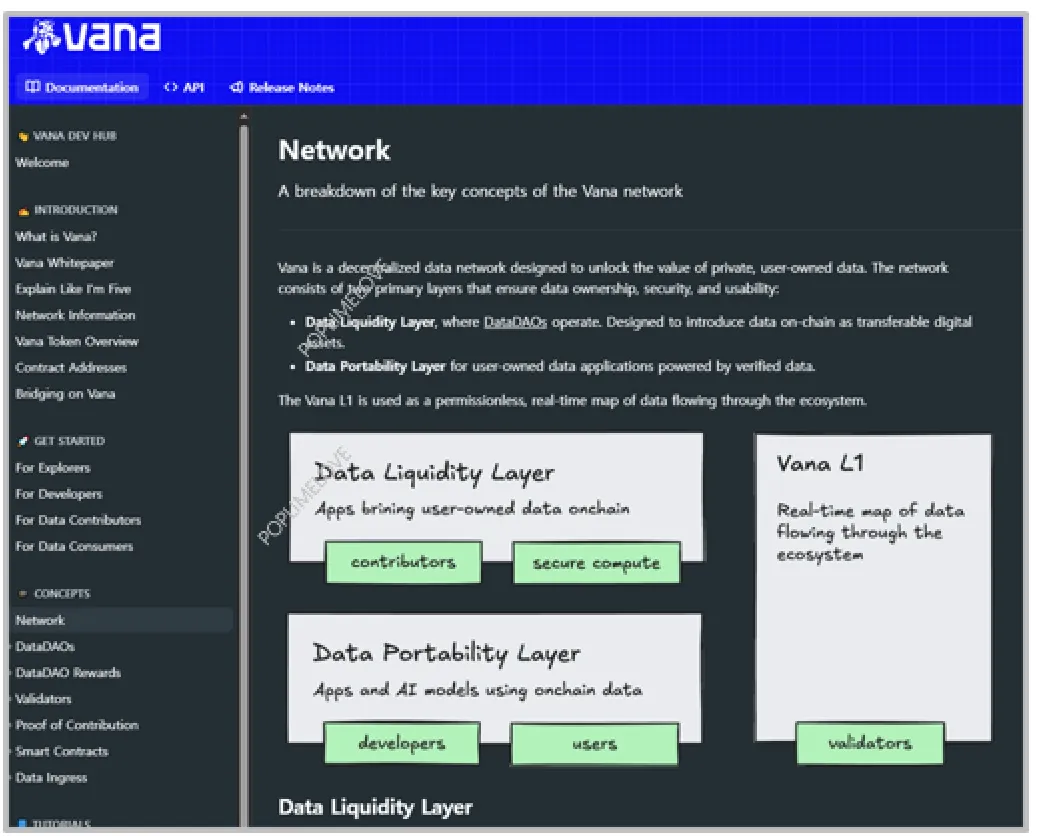This screenshot has width=1043, height=836.
Task: Open Data Ingress sidebar item
Action: pyautogui.click(x=51, y=777)
